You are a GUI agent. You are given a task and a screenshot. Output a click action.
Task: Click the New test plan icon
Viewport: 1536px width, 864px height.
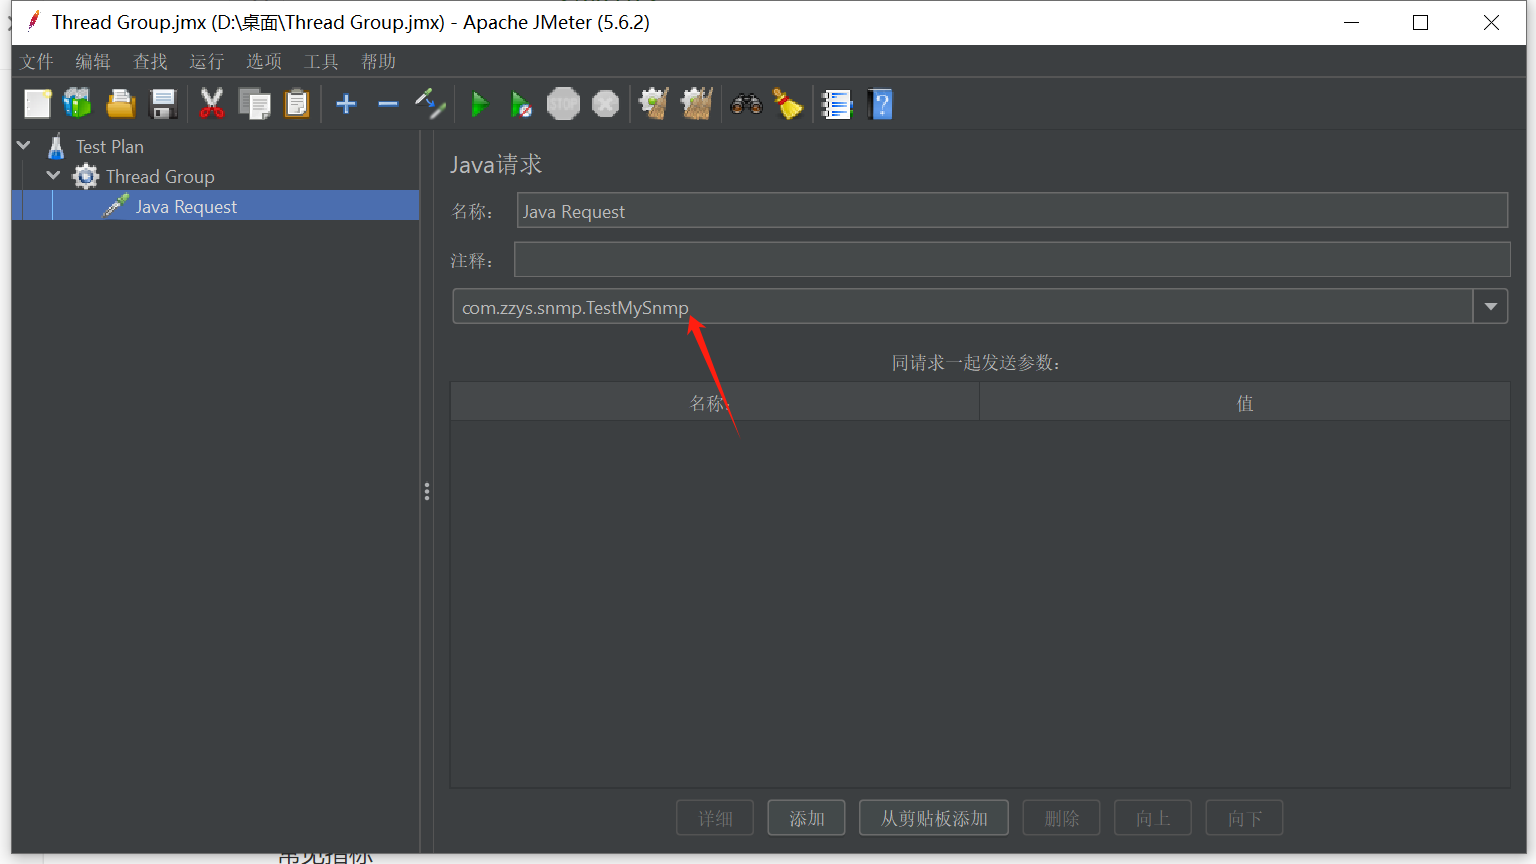pos(37,104)
